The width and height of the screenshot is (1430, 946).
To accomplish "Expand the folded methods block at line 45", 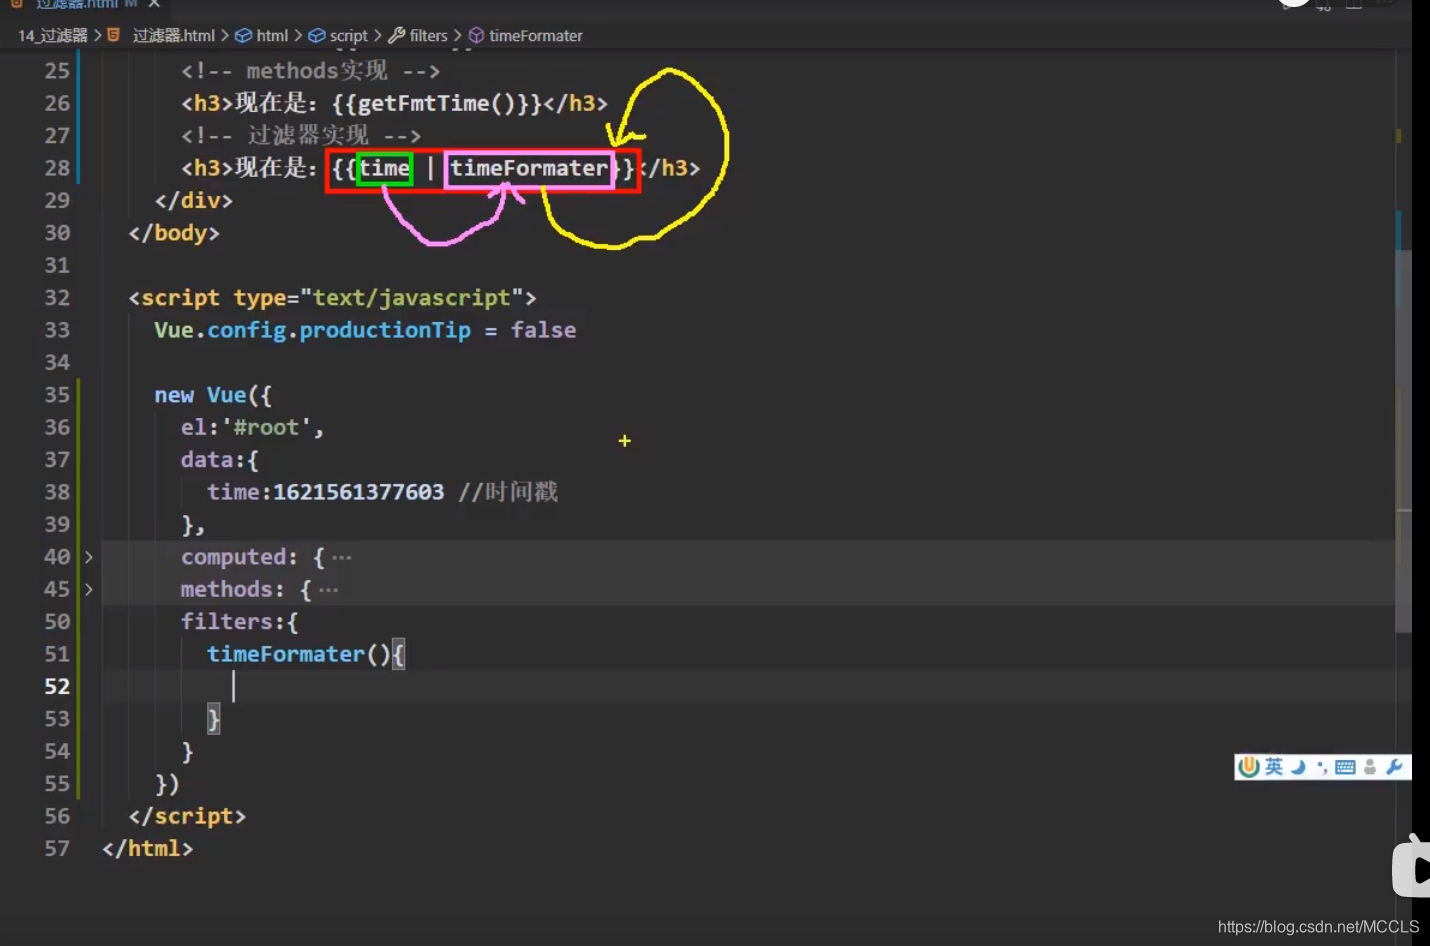I will click(x=88, y=589).
